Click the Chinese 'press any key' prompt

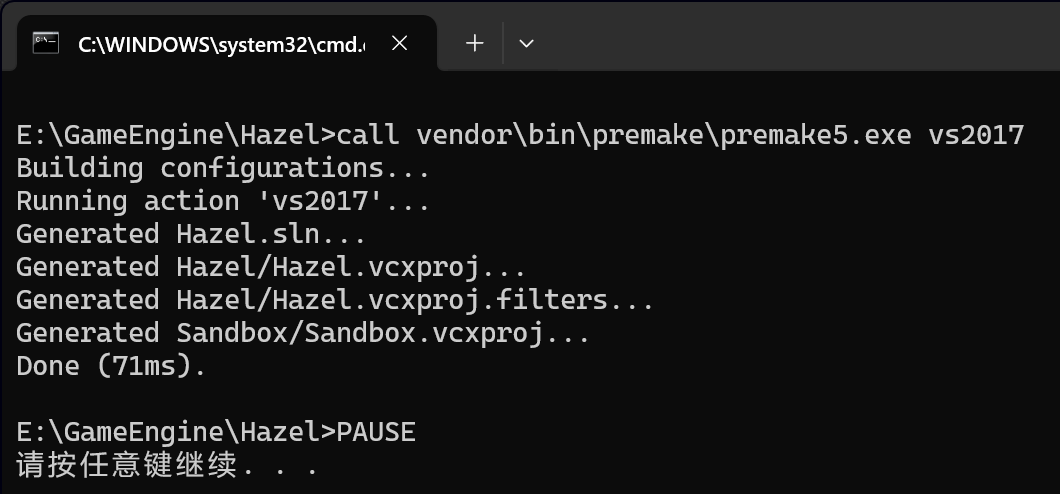tap(167, 465)
